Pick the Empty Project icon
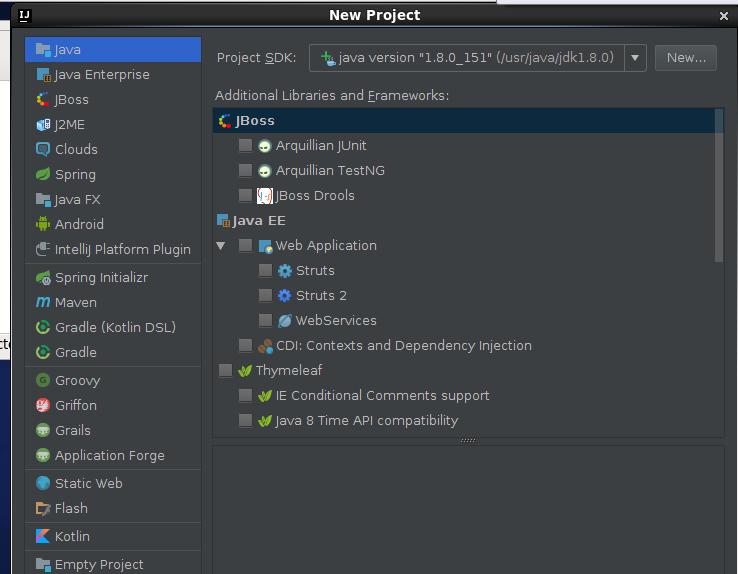 pyautogui.click(x=43, y=564)
